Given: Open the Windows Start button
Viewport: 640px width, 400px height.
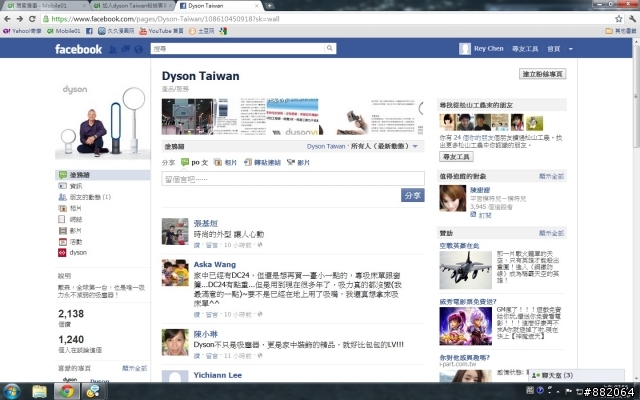Looking at the screenshot, I should pos(11,391).
